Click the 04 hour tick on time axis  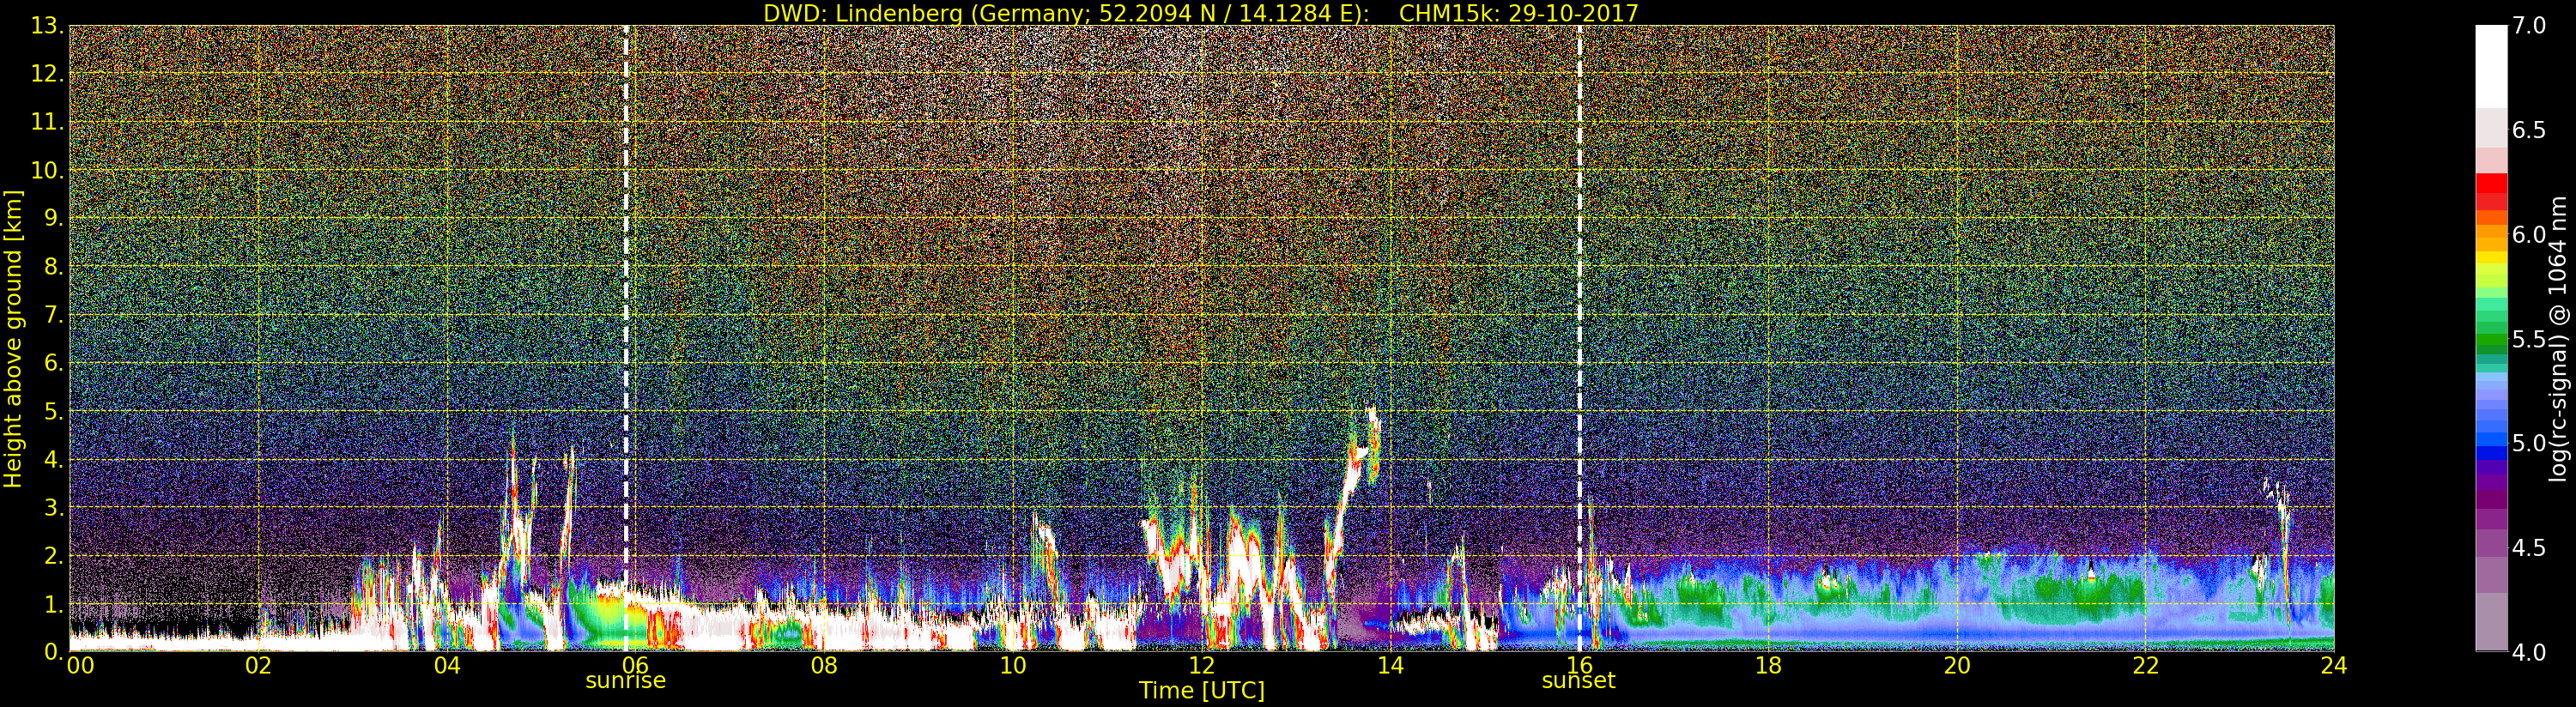pyautogui.click(x=447, y=666)
